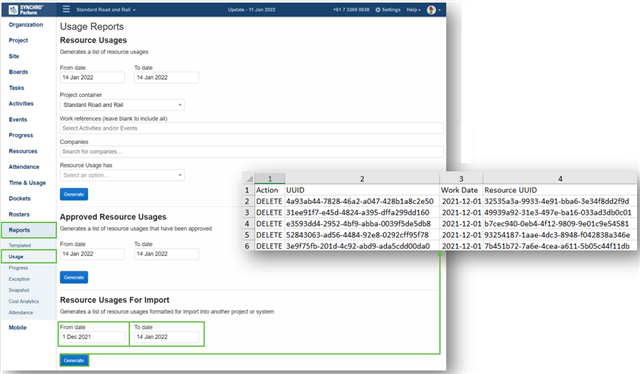The height and width of the screenshot is (374, 640).
Task: Open the Resource Usage has dropdown
Action: 122,175
